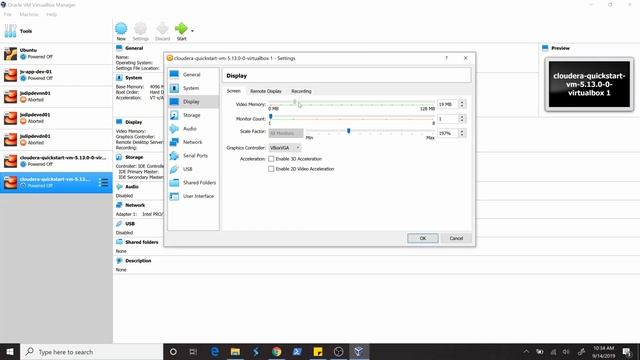The height and width of the screenshot is (360, 640).
Task: Open Task View on the taskbar
Action: pos(193,352)
